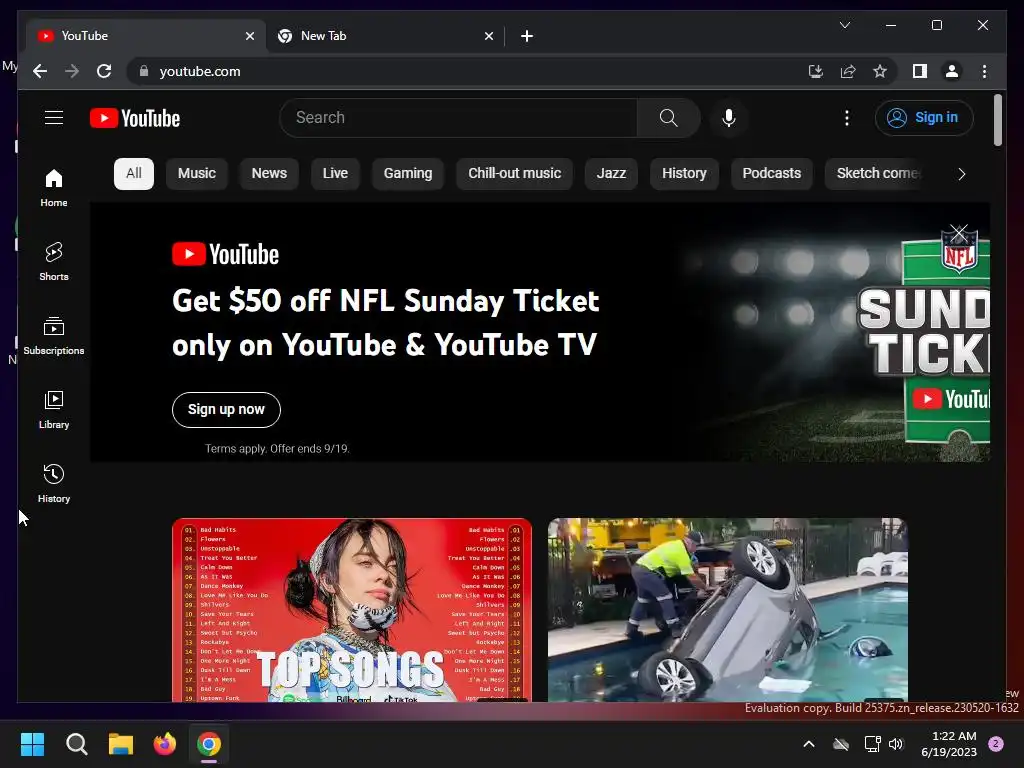Open the clock and date flyout
This screenshot has width=1024, height=768.
[x=948, y=744]
